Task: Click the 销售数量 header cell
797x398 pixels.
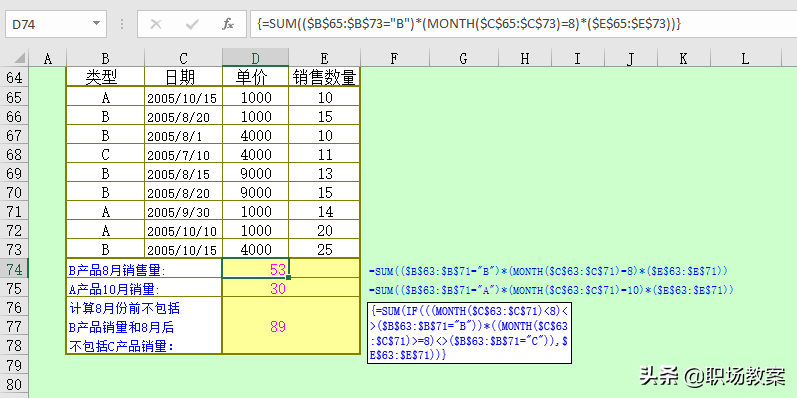Action: pos(325,77)
